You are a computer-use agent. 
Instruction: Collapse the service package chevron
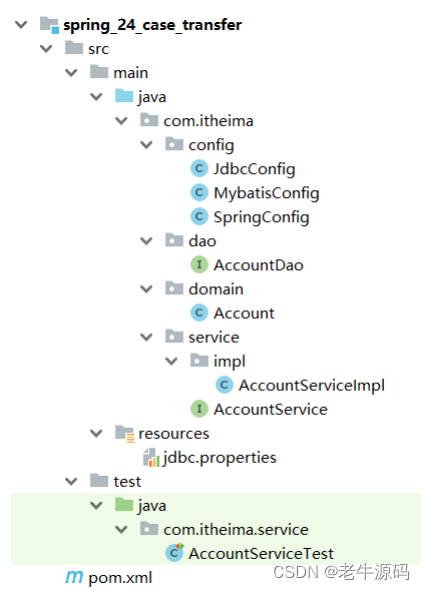146,337
